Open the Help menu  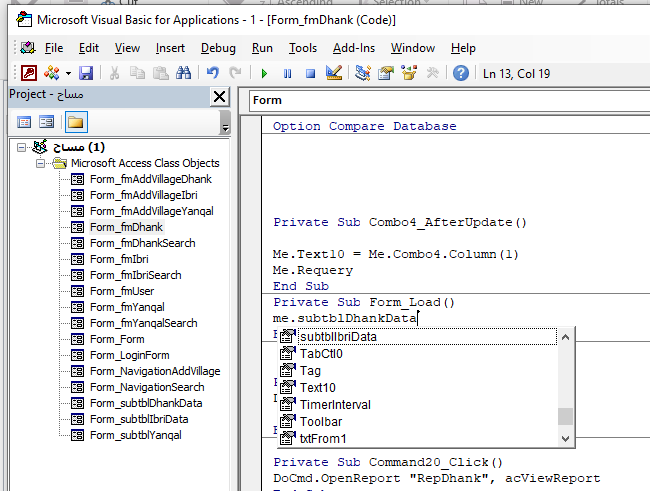click(463, 48)
